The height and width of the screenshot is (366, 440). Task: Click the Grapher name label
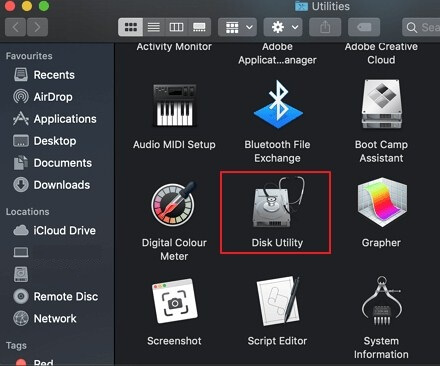[381, 243]
